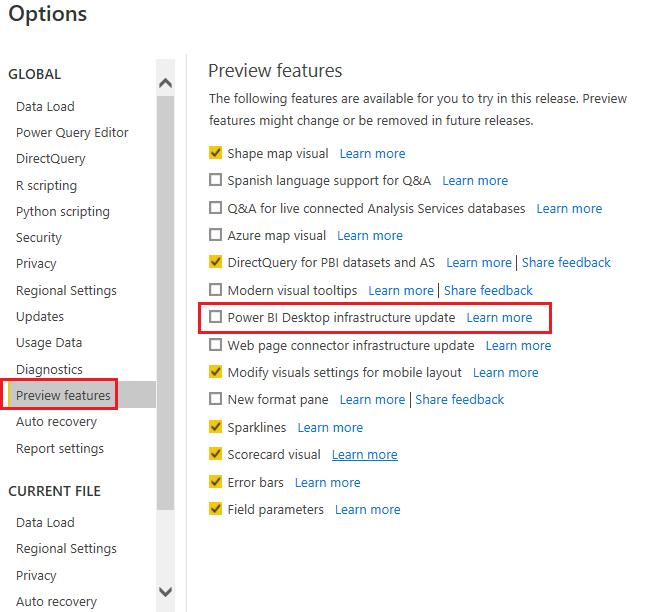The image size is (668, 612).
Task: Select Security in the sidebar
Action: (x=39, y=237)
